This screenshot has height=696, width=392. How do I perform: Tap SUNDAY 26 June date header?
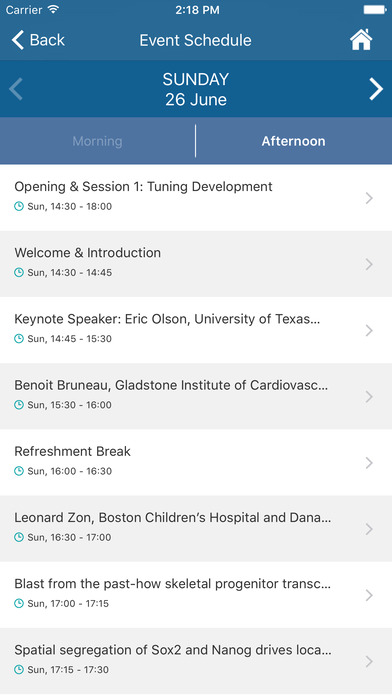pos(196,89)
